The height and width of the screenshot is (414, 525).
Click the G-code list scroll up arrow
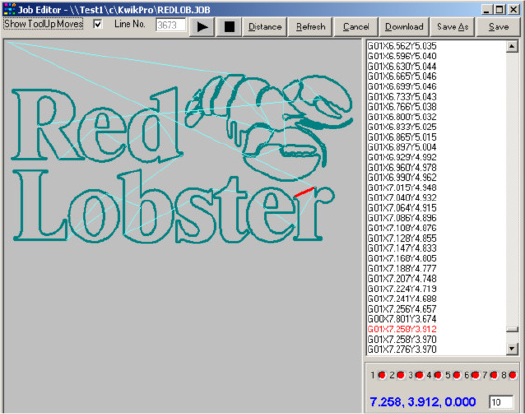tap(512, 47)
